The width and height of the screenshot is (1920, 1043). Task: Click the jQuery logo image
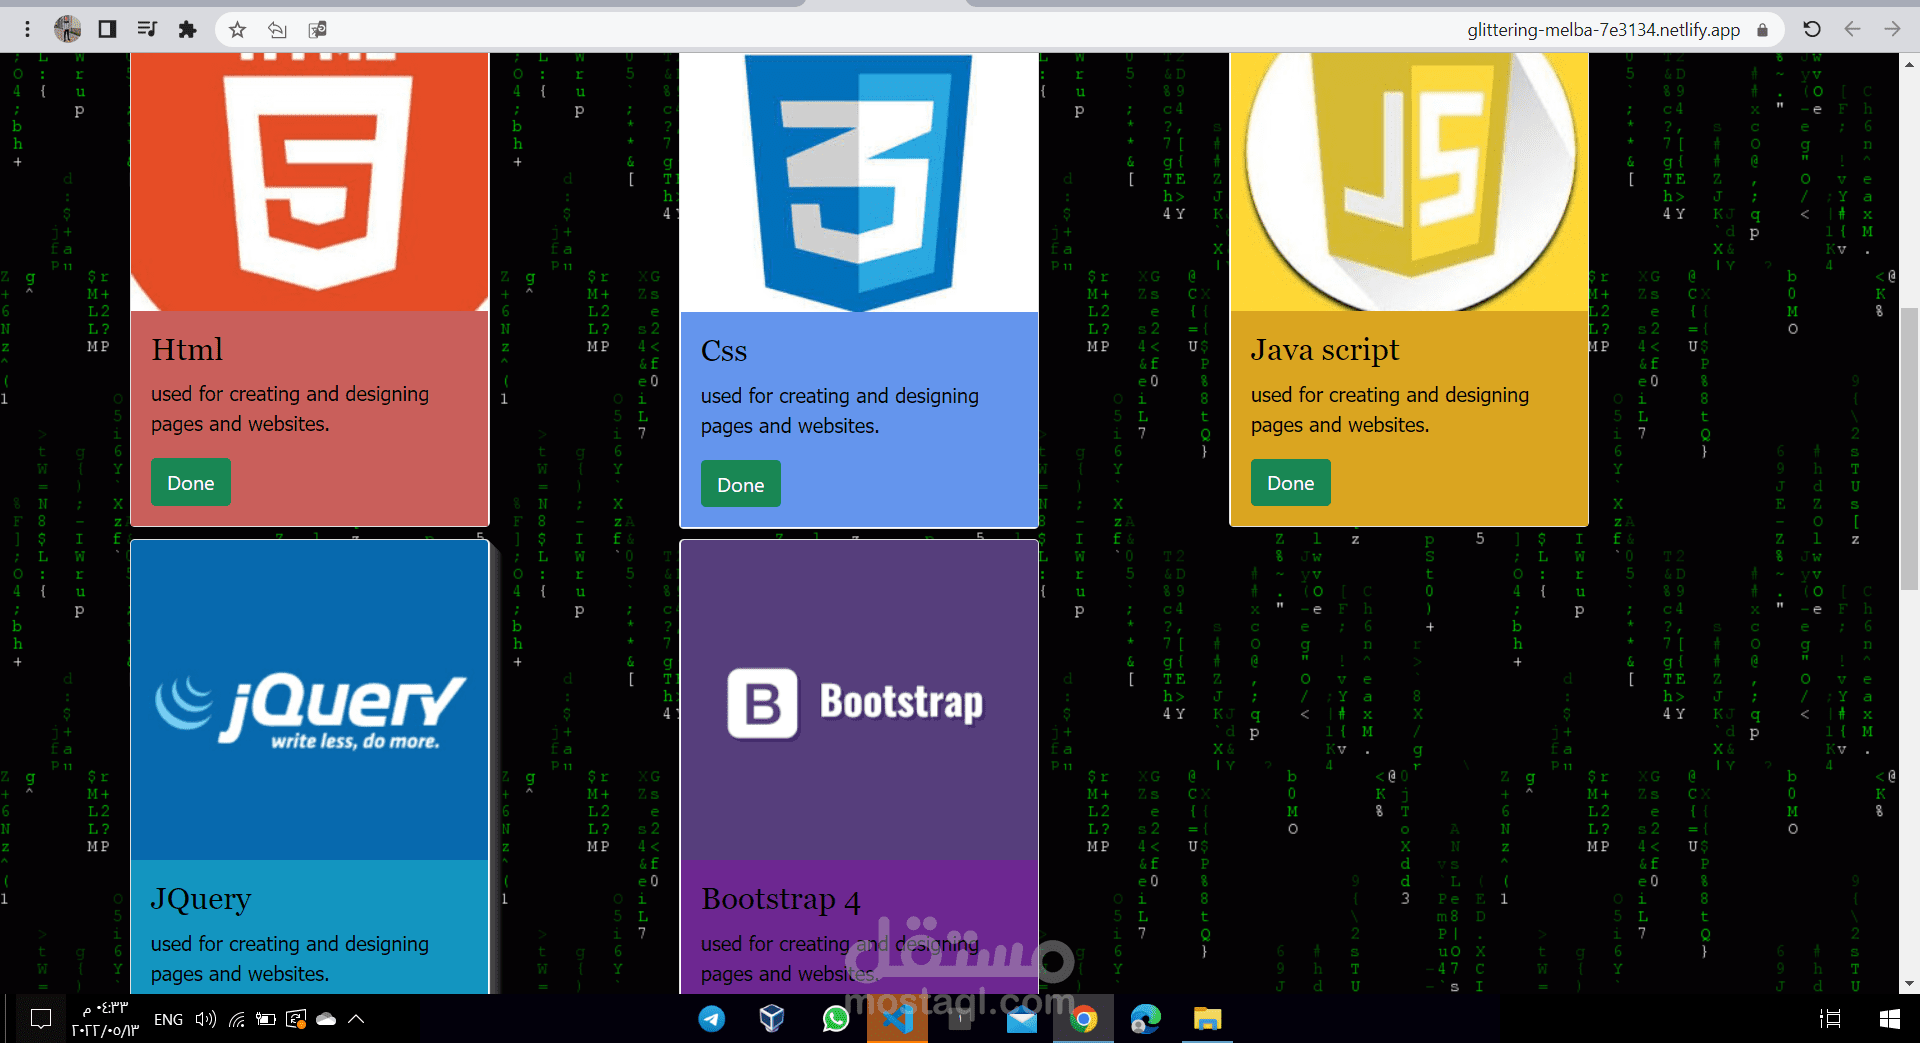(x=310, y=700)
